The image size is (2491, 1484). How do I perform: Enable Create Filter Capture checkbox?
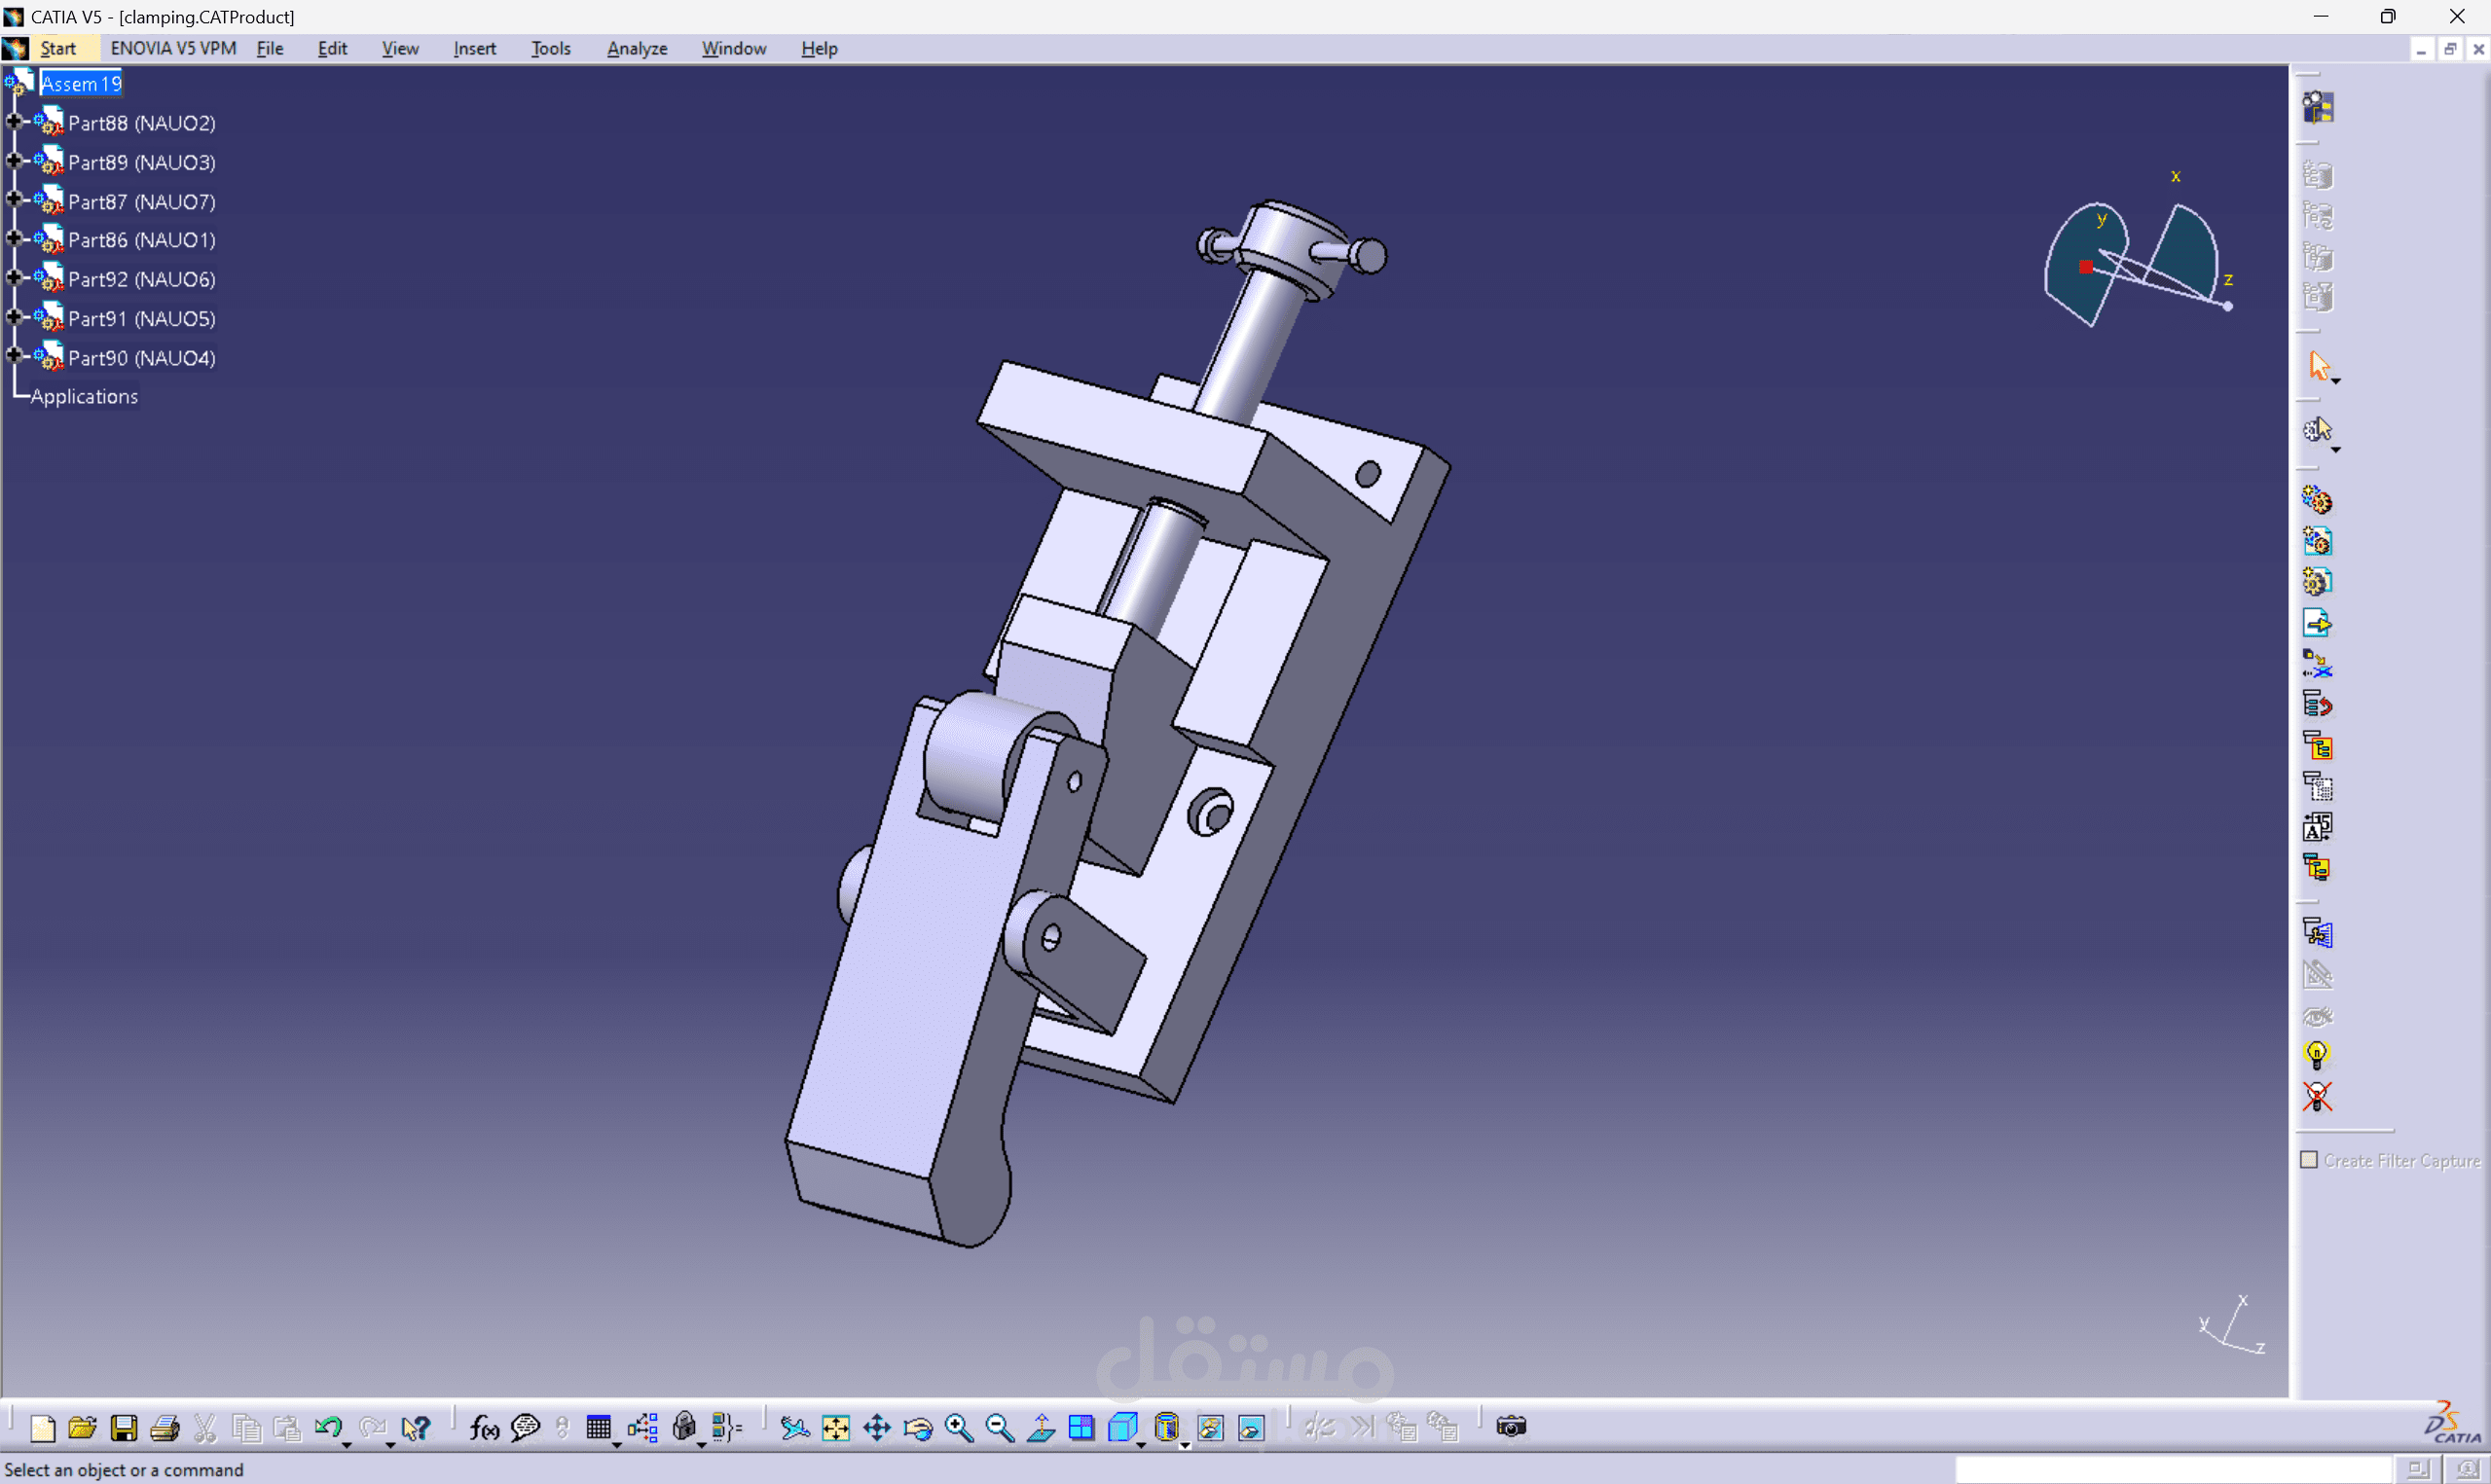[2309, 1160]
